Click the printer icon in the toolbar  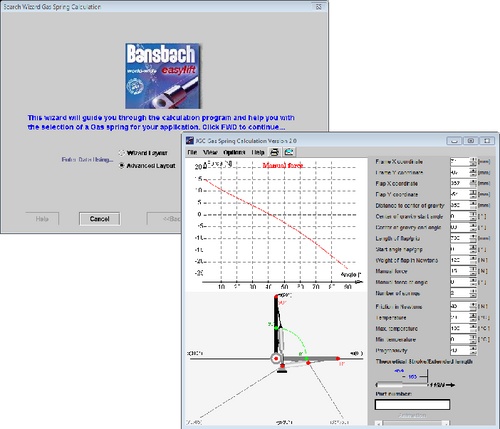[x=274, y=152]
